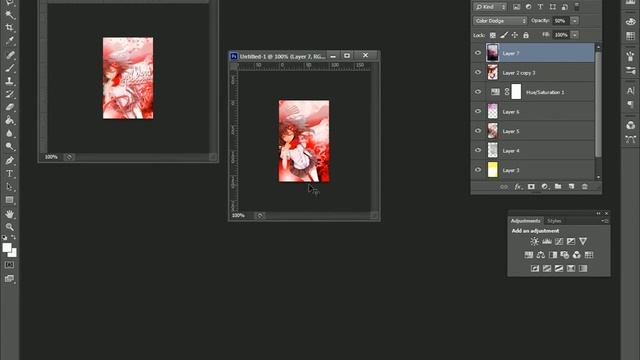The image size is (640, 360).
Task: Add Color Balance adjustment
Action: click(541, 255)
